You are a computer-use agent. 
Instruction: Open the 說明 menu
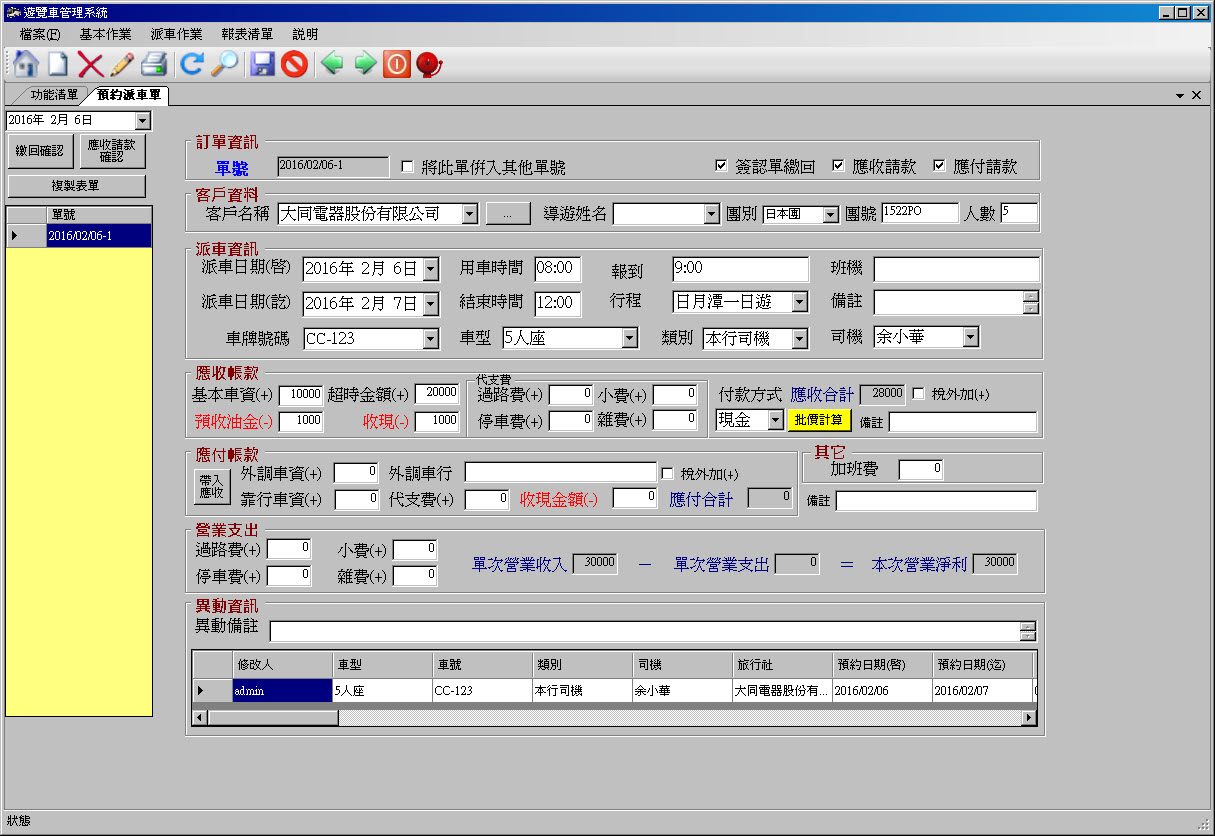(305, 34)
